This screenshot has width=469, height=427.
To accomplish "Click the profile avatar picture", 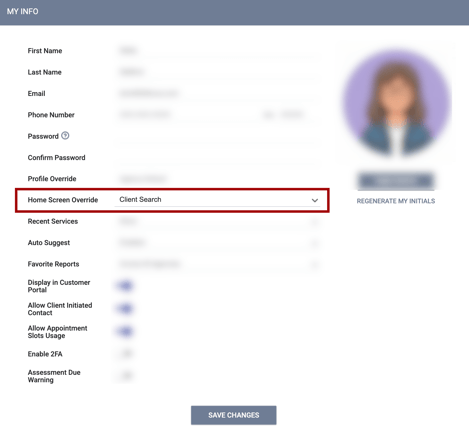I will coord(397,102).
